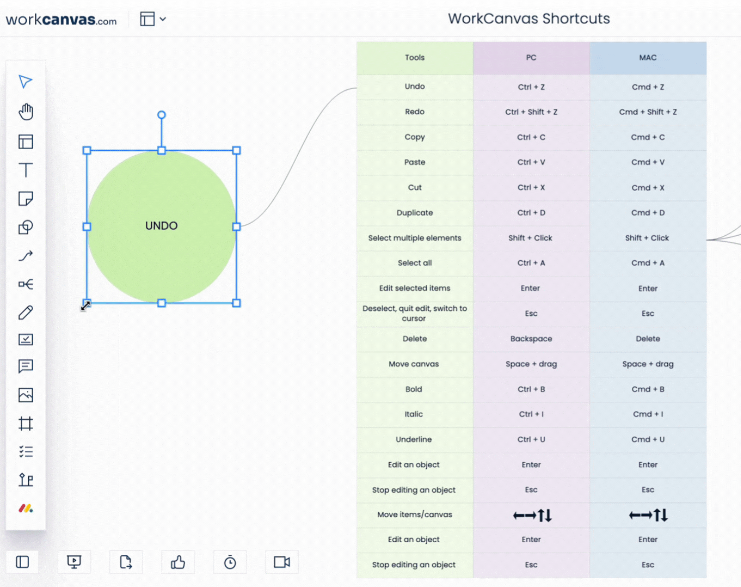Viewport: 741px width, 587px height.
Task: Select the 'Cmd + A' cell
Action: click(648, 263)
